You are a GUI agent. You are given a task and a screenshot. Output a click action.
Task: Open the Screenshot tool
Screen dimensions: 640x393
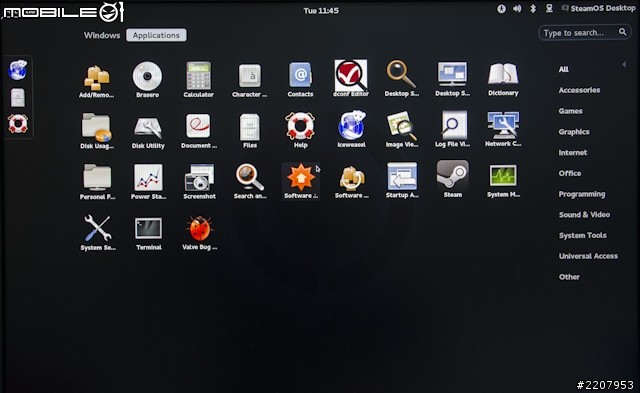click(x=199, y=182)
